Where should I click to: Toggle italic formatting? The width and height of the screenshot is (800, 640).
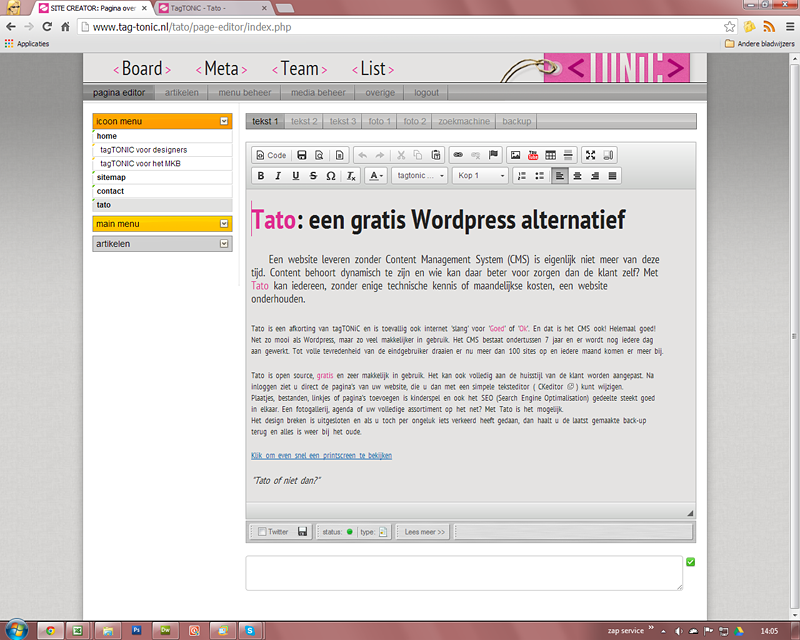point(278,176)
